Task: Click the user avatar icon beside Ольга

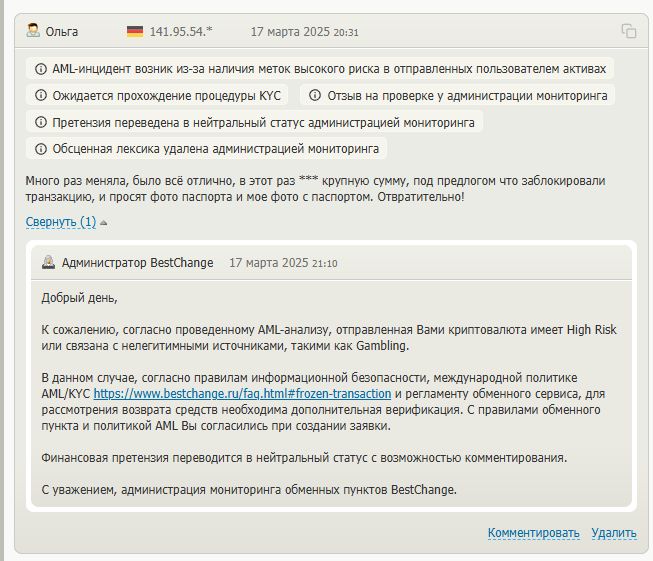Action: 34,31
